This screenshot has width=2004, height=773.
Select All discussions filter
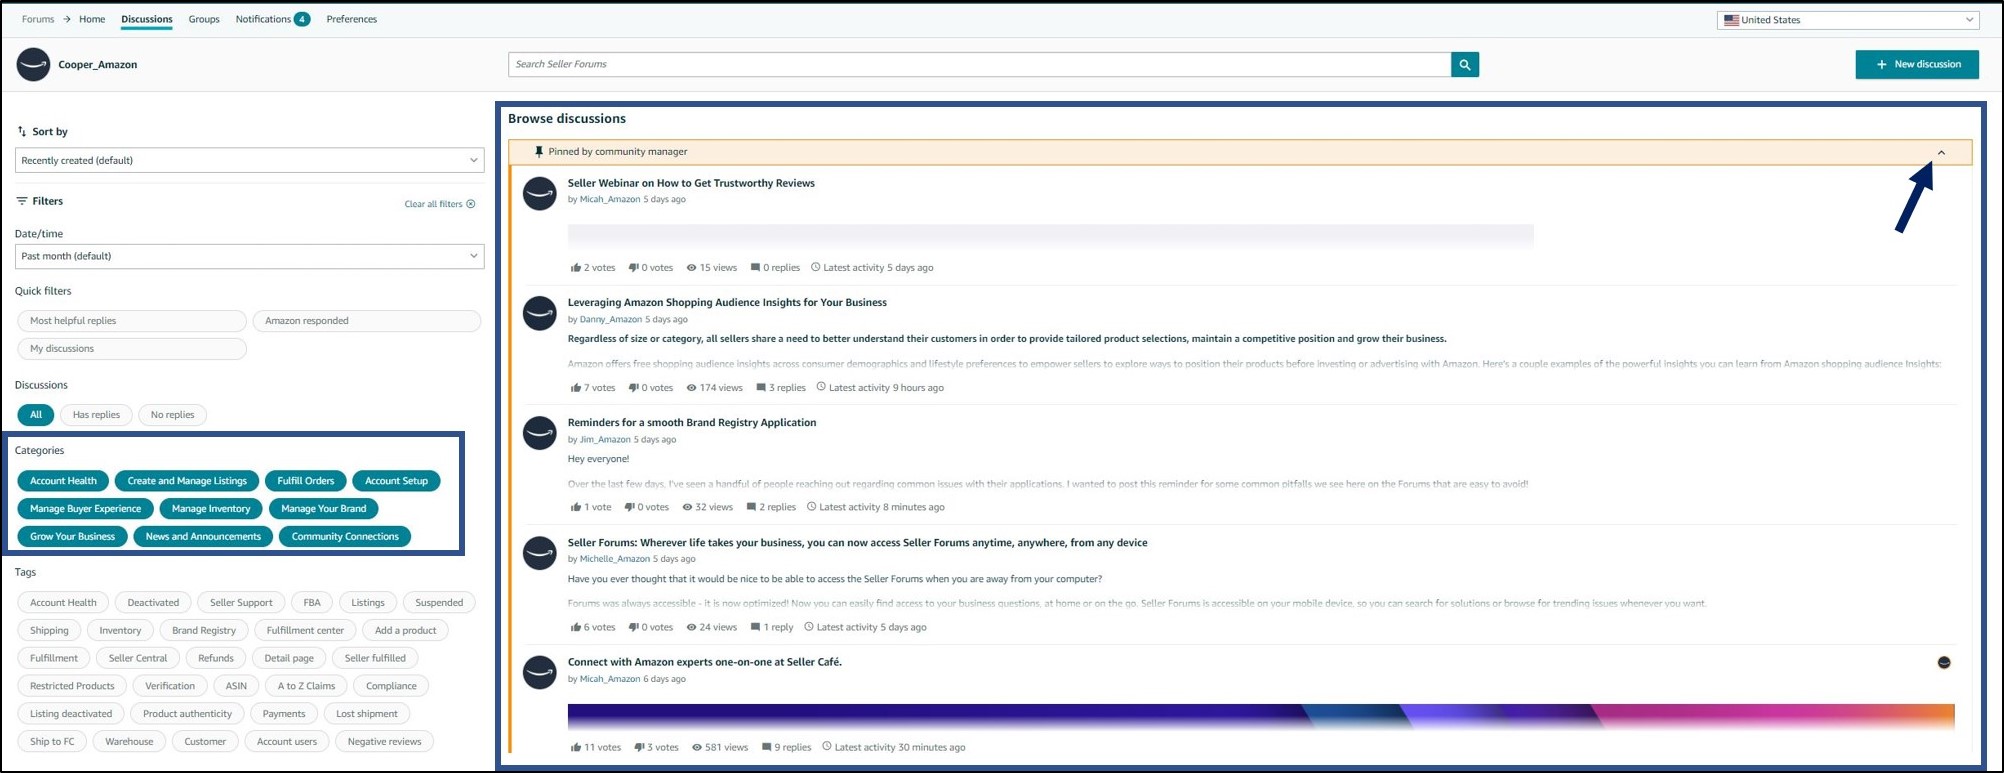36,415
